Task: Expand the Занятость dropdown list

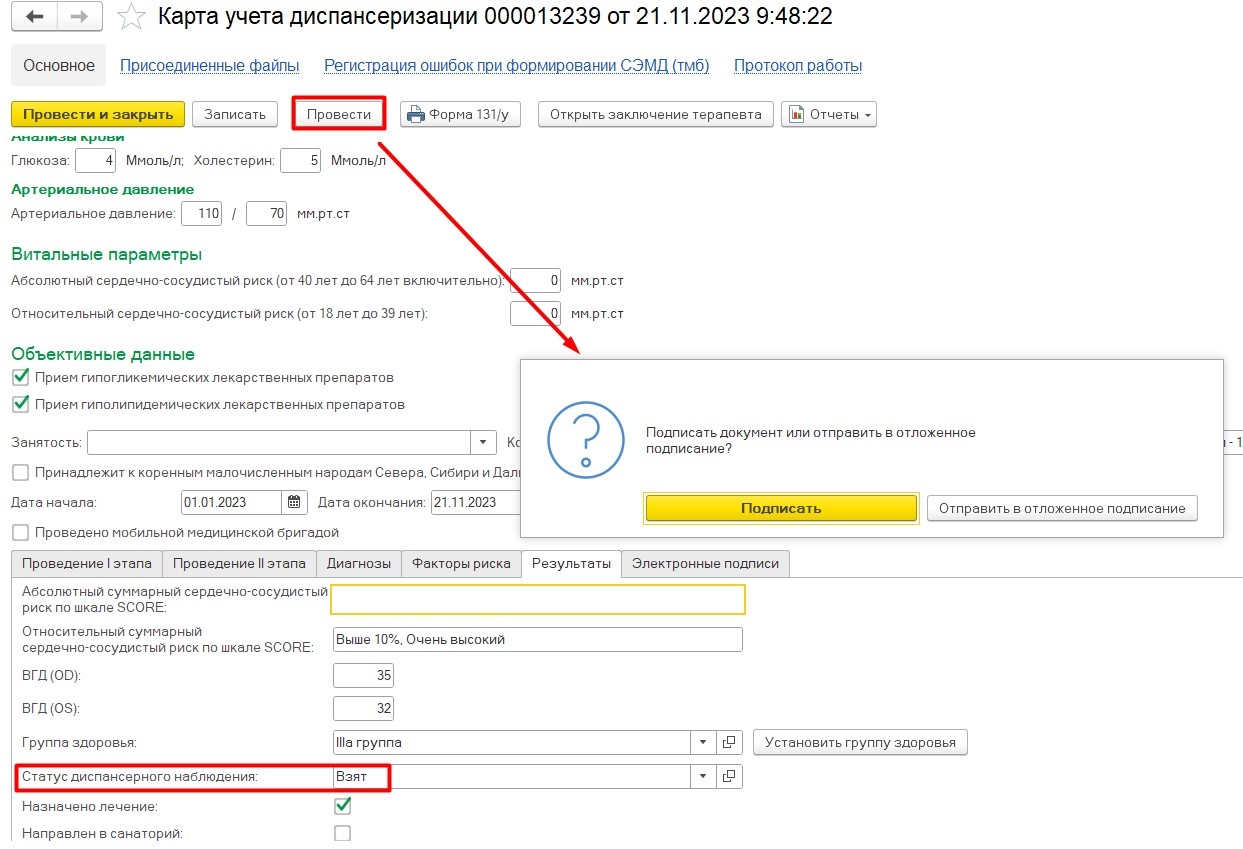Action: [x=483, y=442]
